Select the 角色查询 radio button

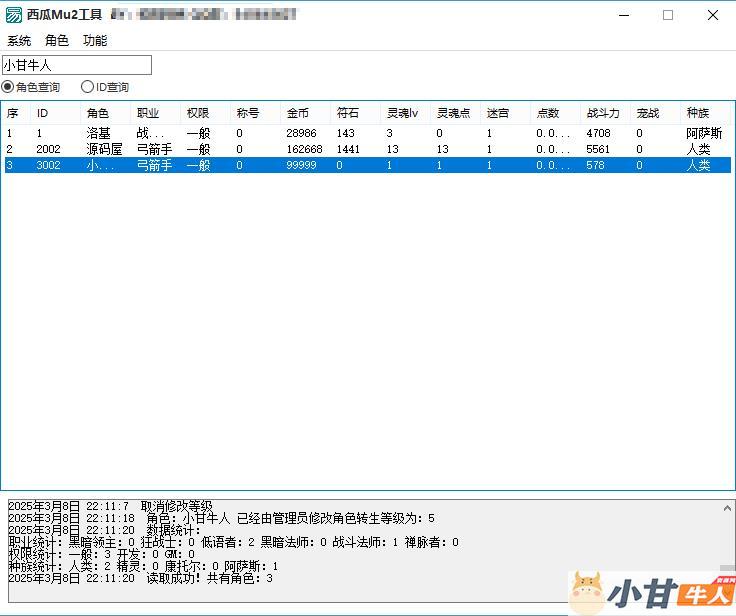[8, 88]
